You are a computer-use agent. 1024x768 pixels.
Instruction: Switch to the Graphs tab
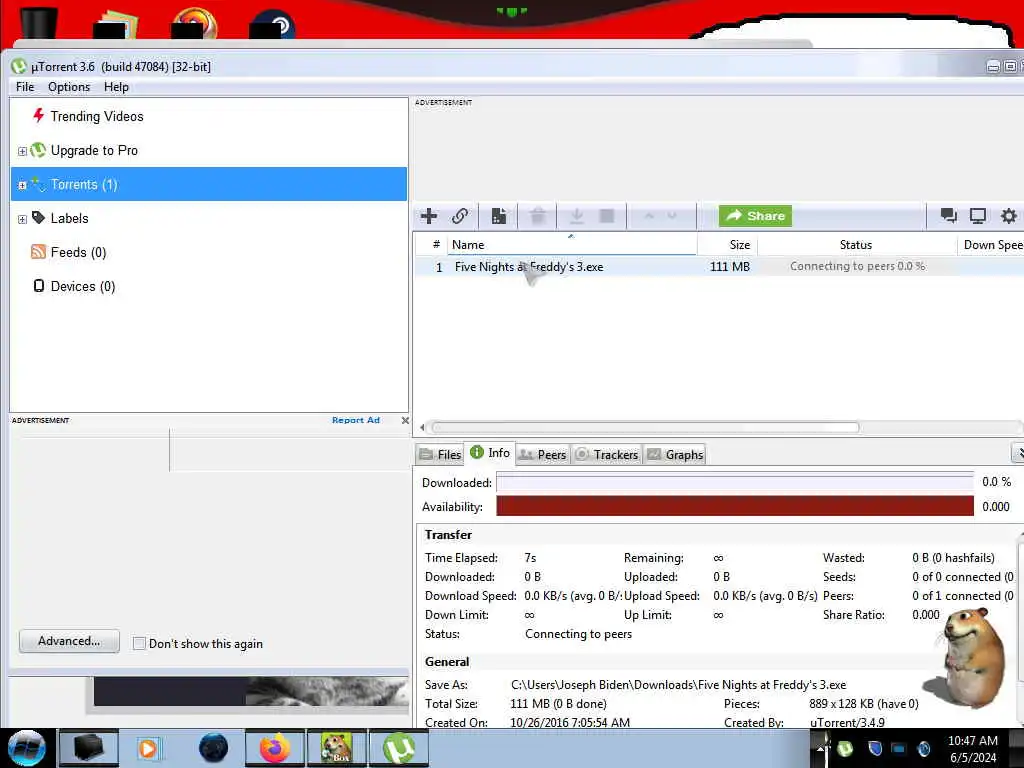pyautogui.click(x=675, y=455)
